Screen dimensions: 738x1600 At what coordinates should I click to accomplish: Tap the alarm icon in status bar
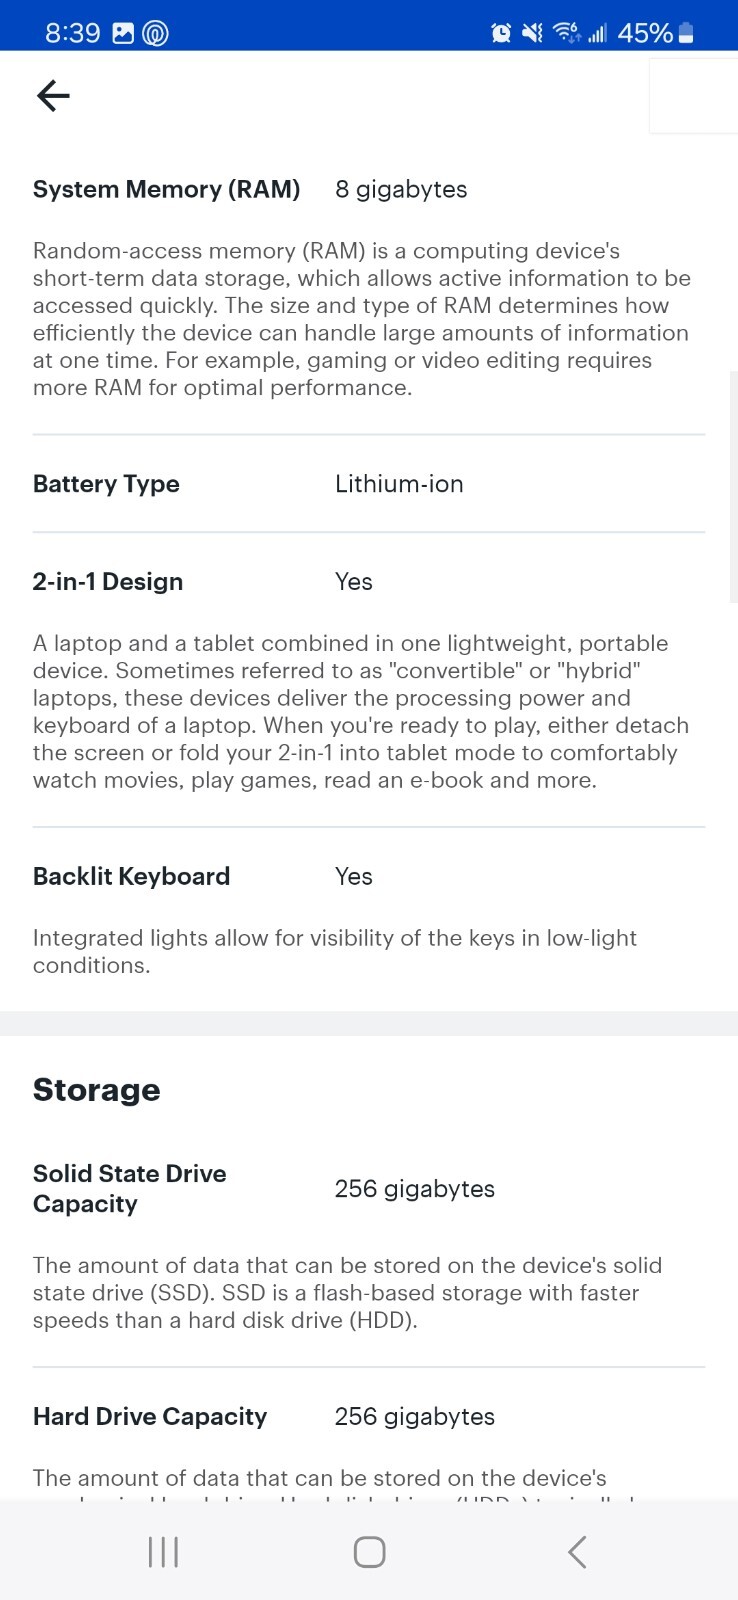501,33
